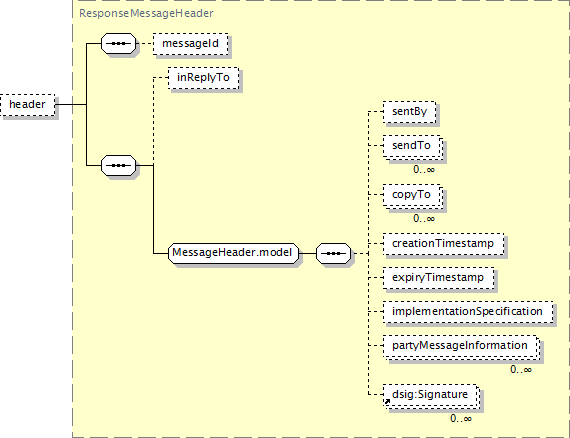This screenshot has height=438, width=570.
Task: Select the sendTo element
Action: click(x=413, y=146)
